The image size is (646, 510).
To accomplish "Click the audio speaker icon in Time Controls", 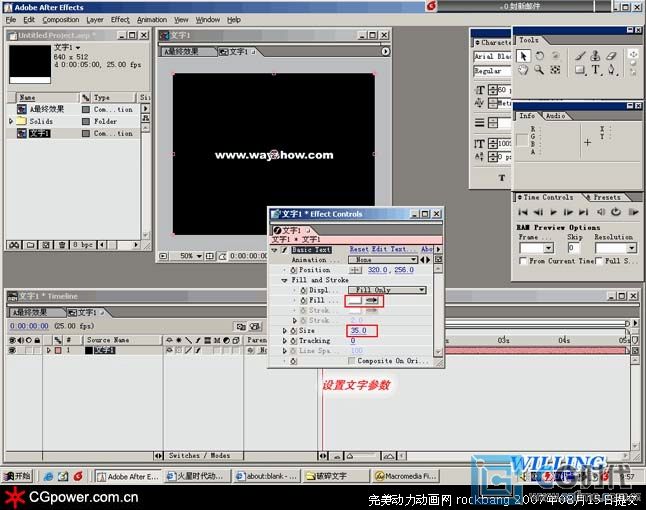I will pyautogui.click(x=601, y=212).
